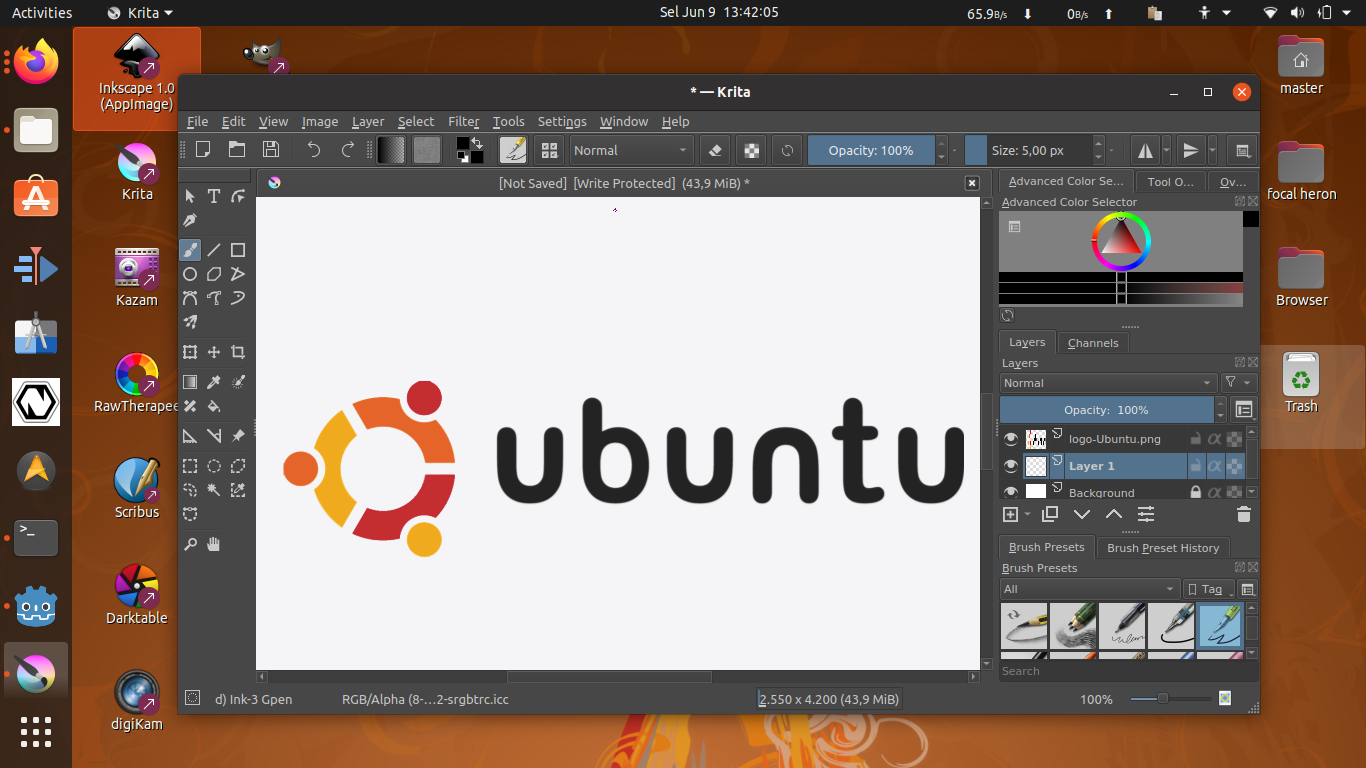Select the Transform tool
The image size is (1366, 768).
coord(190,352)
